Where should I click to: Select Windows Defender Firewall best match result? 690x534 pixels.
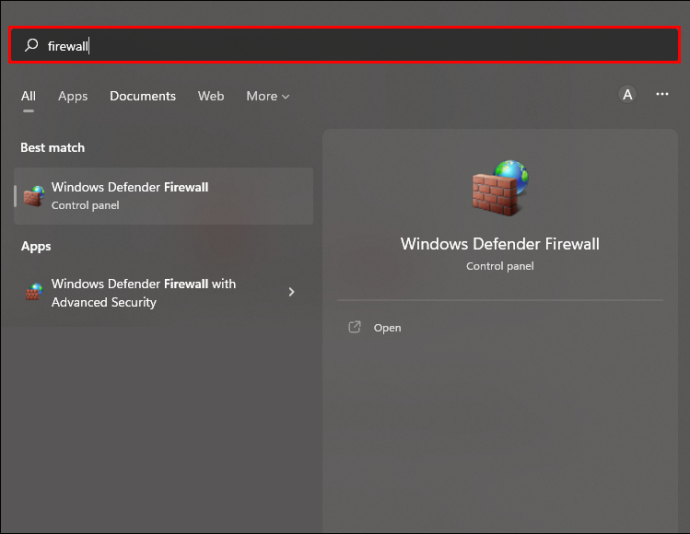[x=164, y=196]
